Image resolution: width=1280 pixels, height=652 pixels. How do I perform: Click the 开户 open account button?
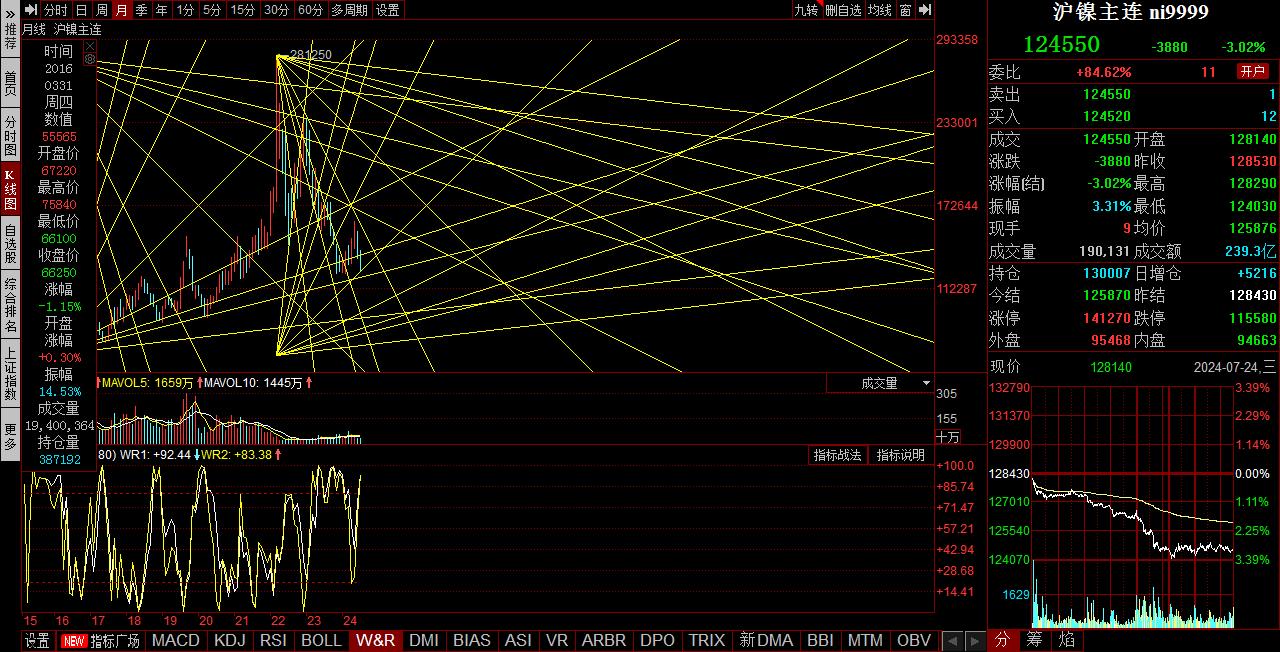pos(1253,72)
